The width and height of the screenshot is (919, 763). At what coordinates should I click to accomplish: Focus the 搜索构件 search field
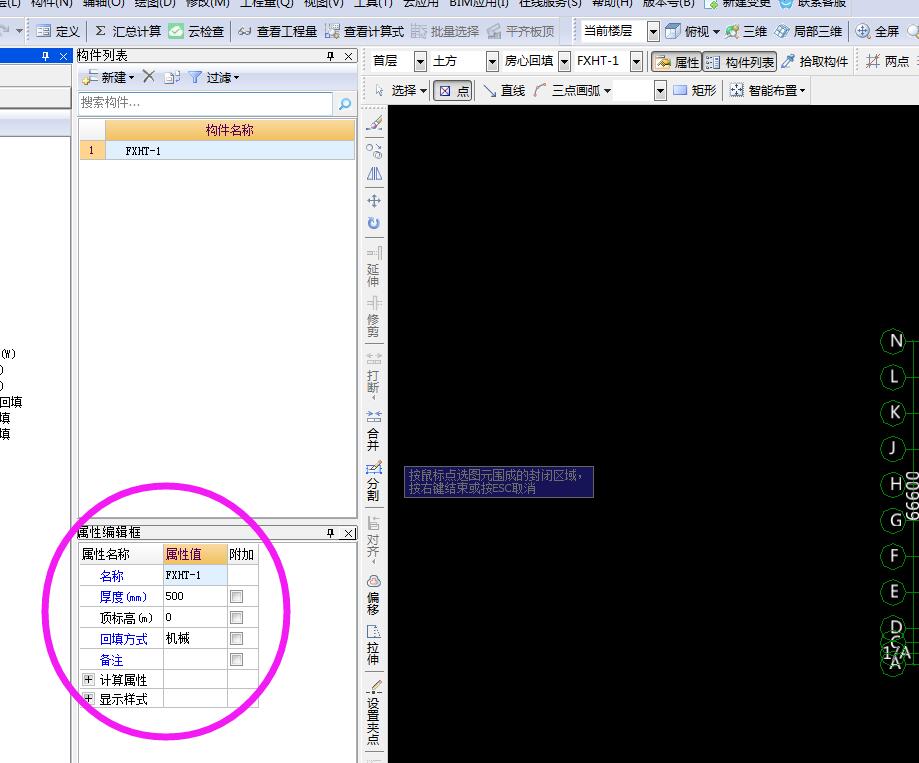click(205, 103)
